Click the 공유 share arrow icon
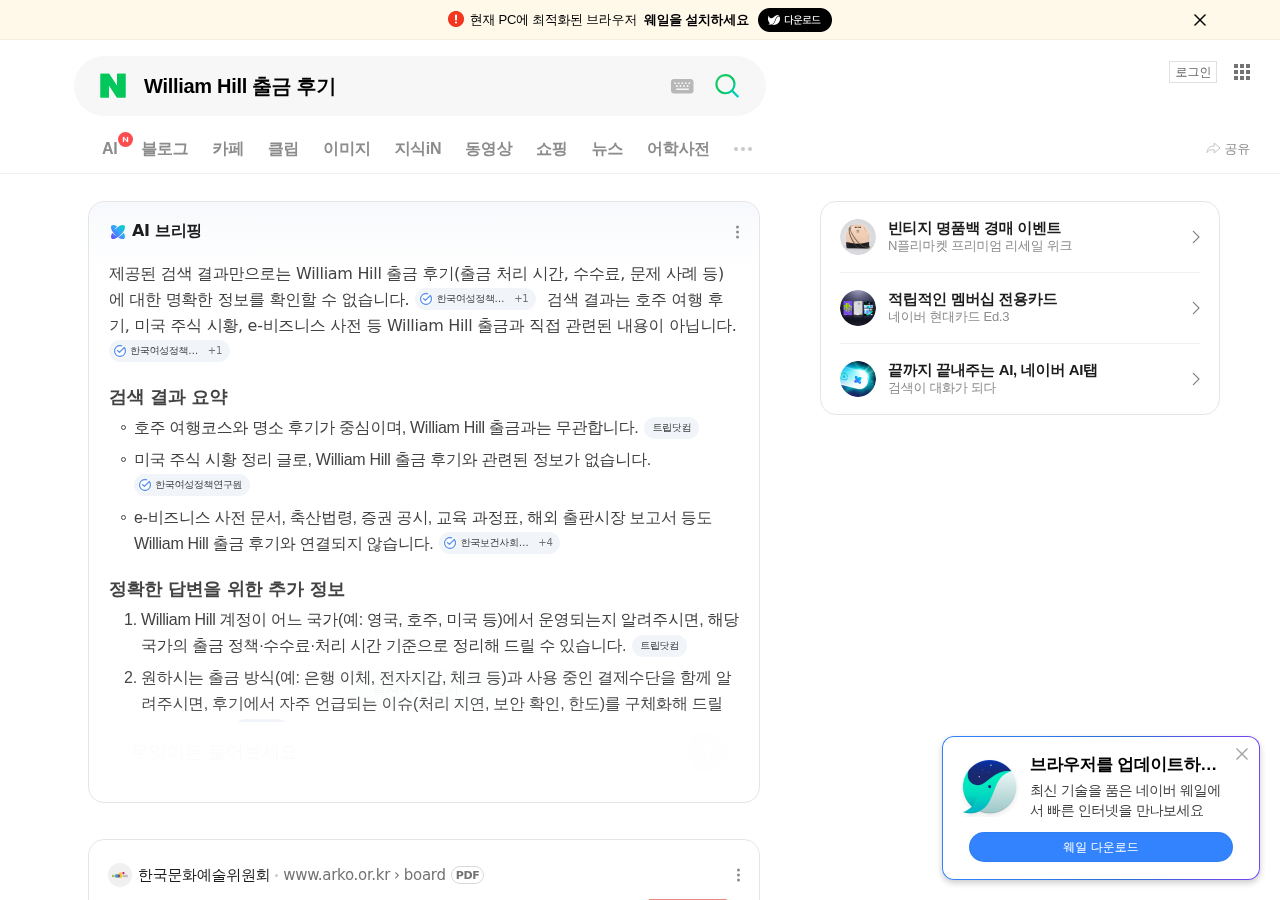 point(1213,149)
